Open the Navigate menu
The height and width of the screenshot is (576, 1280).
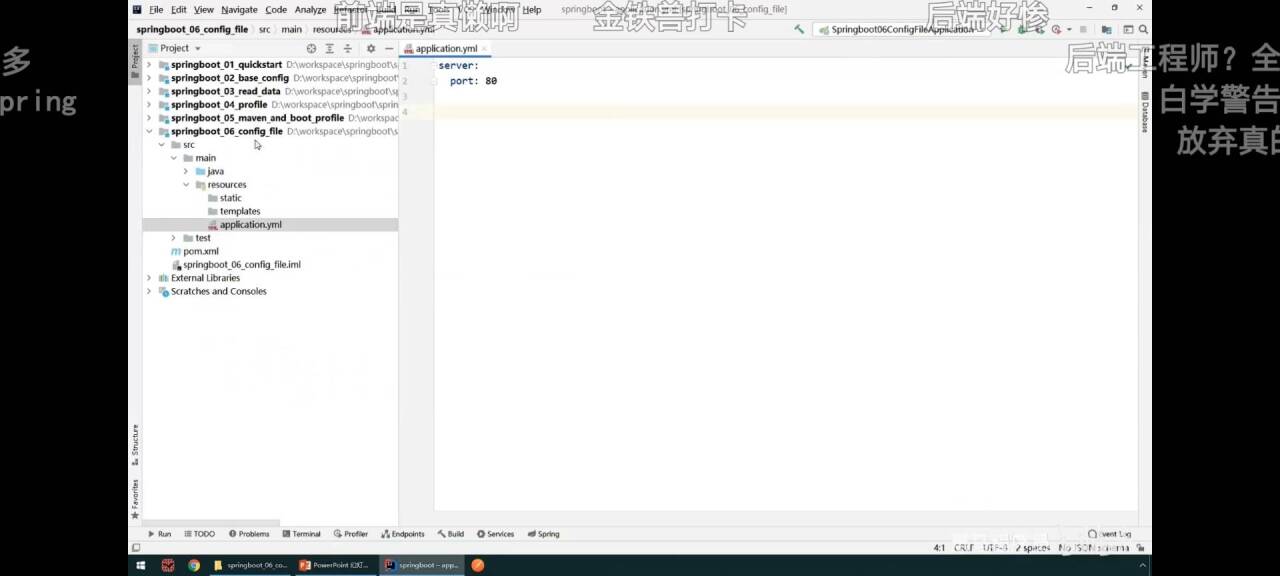coord(239,10)
